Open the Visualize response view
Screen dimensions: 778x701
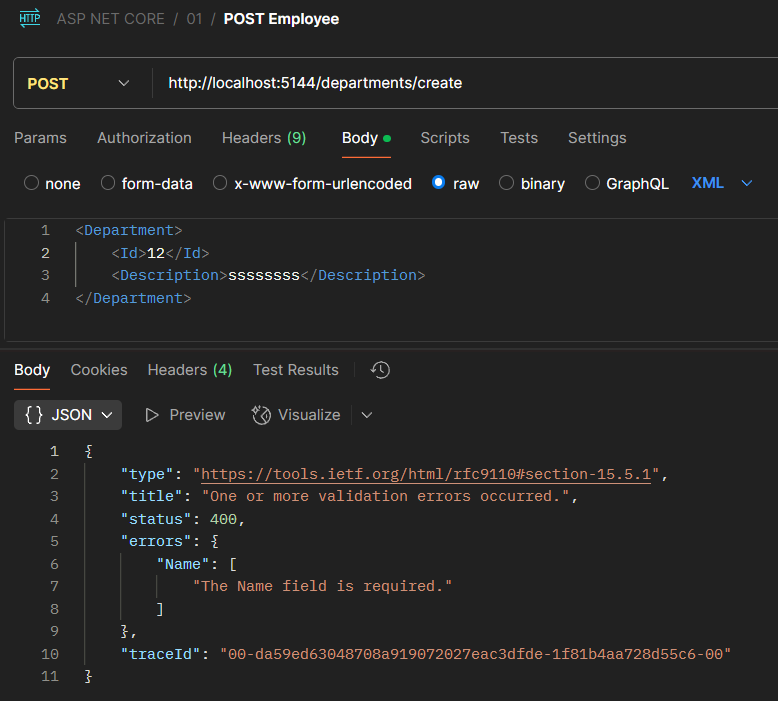coord(295,415)
